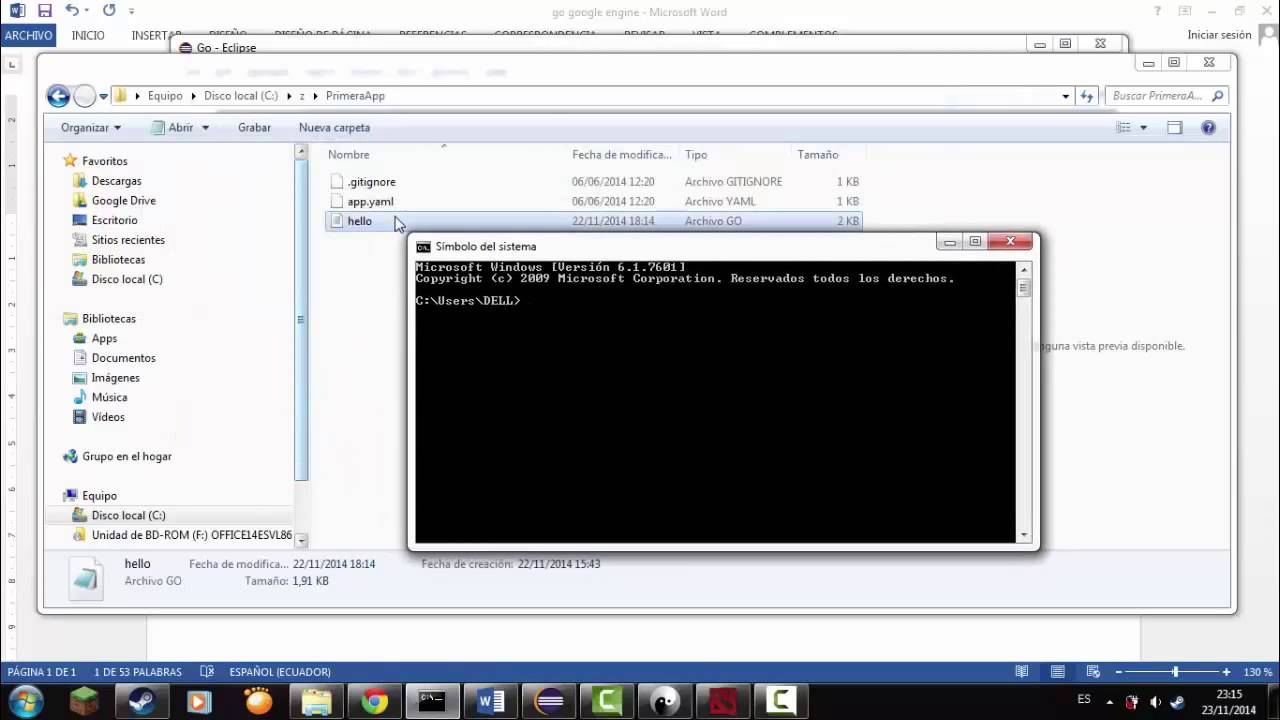Click the volume speaker icon in system tray
1280x720 pixels.
(1155, 702)
